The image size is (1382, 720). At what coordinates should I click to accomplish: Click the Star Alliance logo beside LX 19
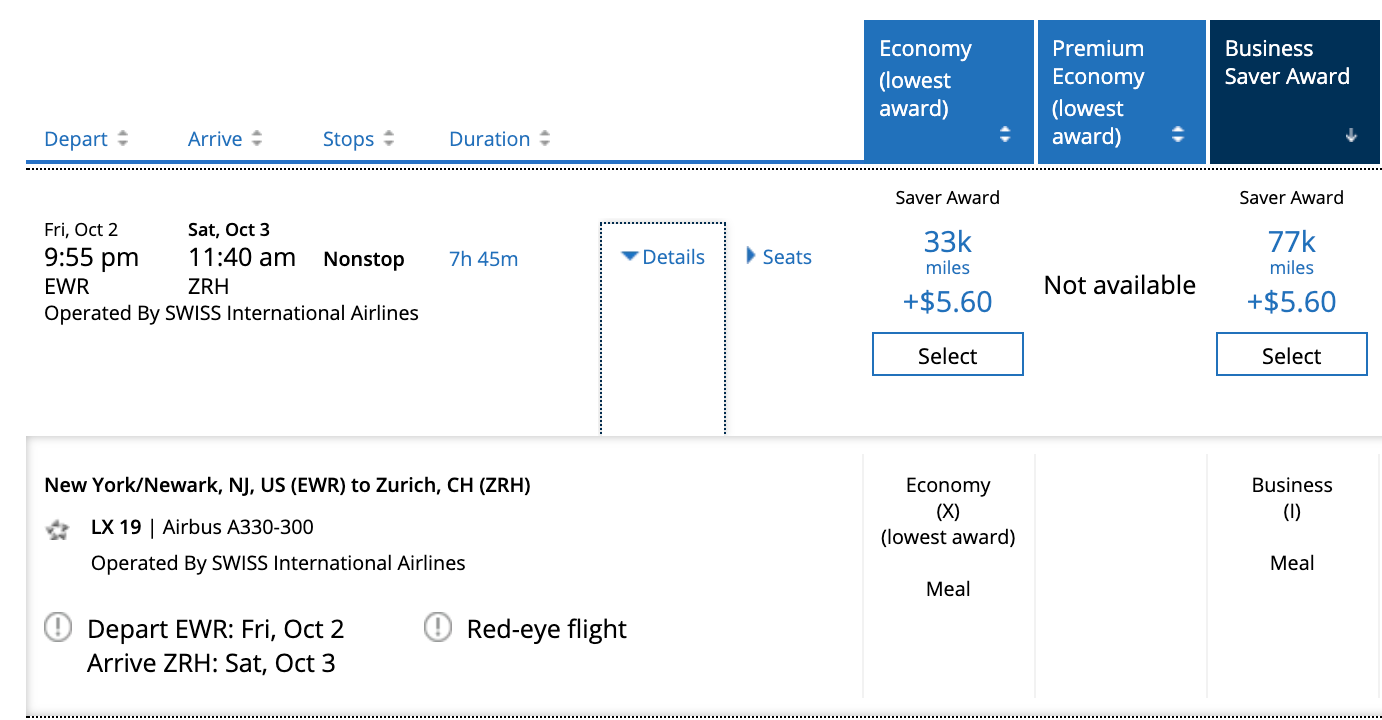[58, 529]
